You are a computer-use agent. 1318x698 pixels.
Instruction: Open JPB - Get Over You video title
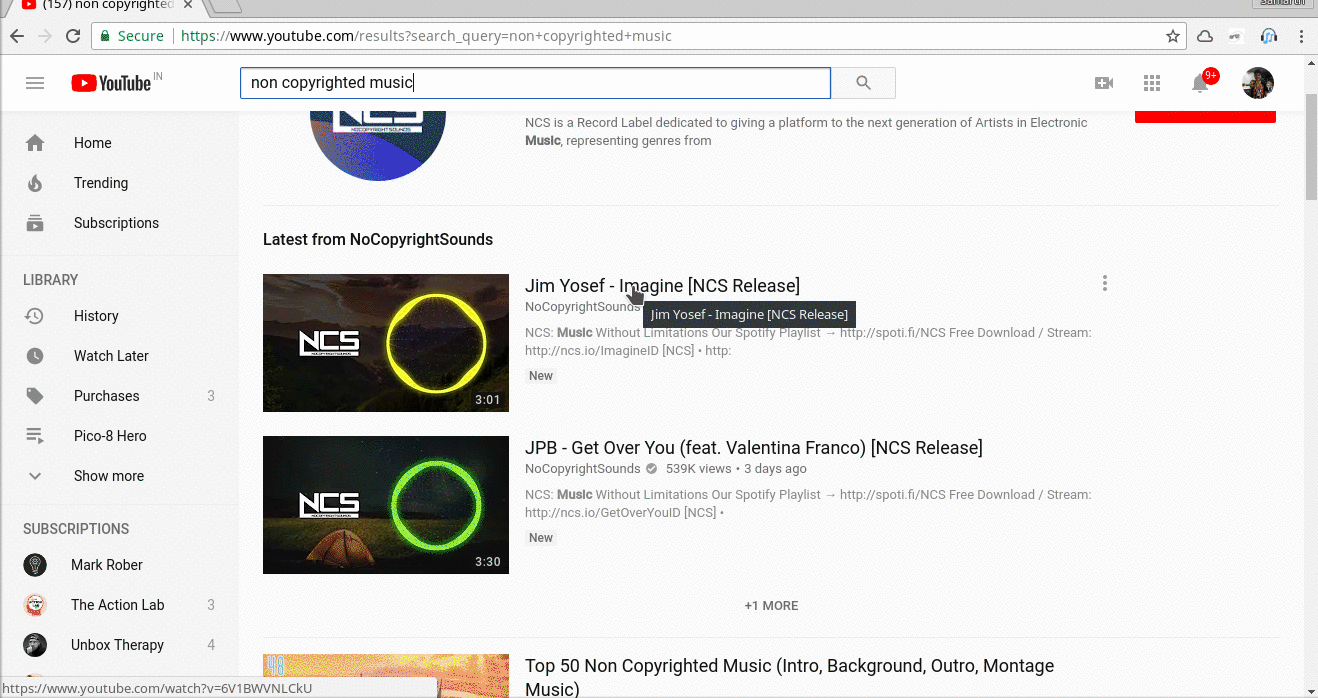[x=754, y=448]
